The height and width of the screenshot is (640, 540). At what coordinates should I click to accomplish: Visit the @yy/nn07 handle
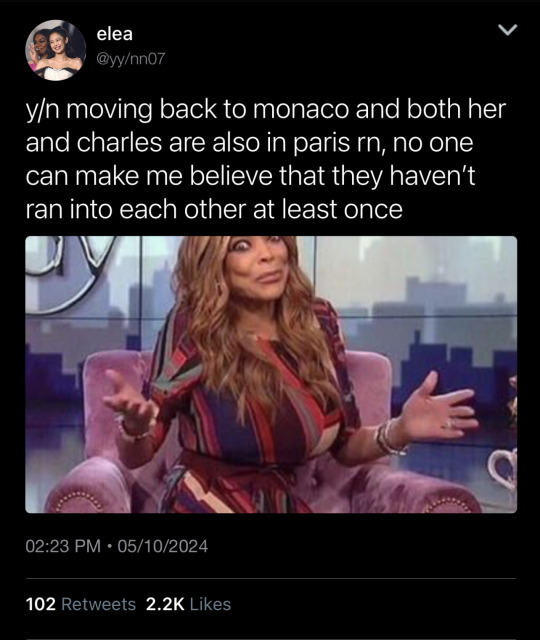(131, 59)
